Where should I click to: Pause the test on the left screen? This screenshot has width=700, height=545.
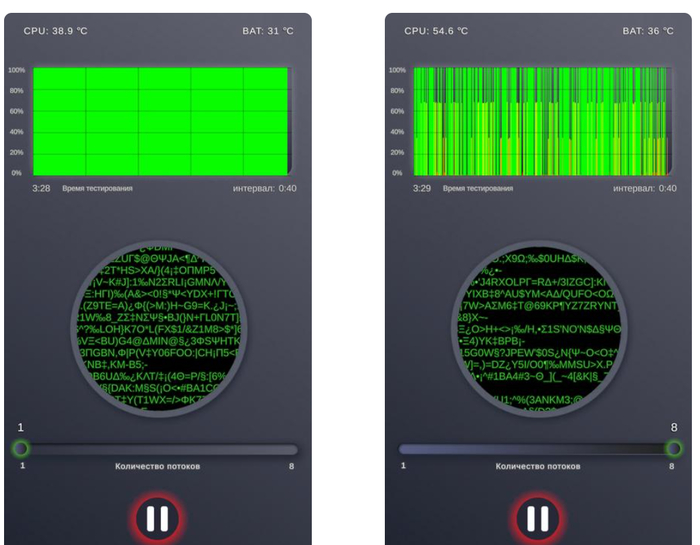click(x=157, y=518)
